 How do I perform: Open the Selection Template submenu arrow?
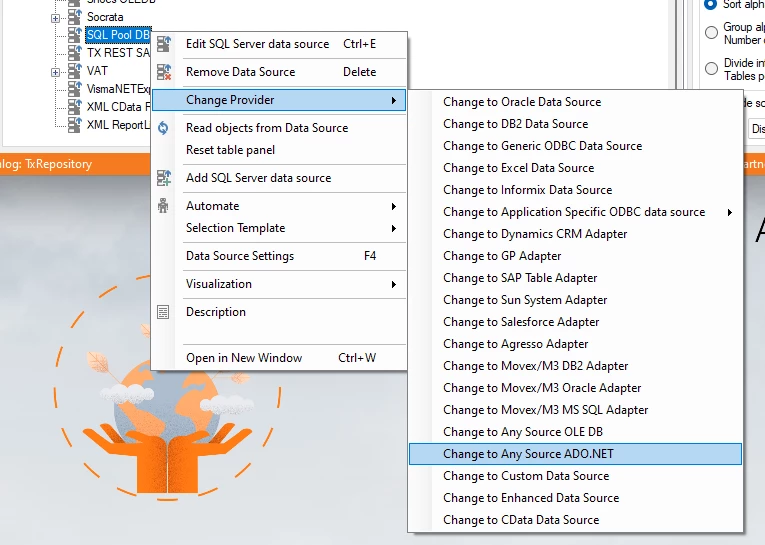[x=394, y=228]
